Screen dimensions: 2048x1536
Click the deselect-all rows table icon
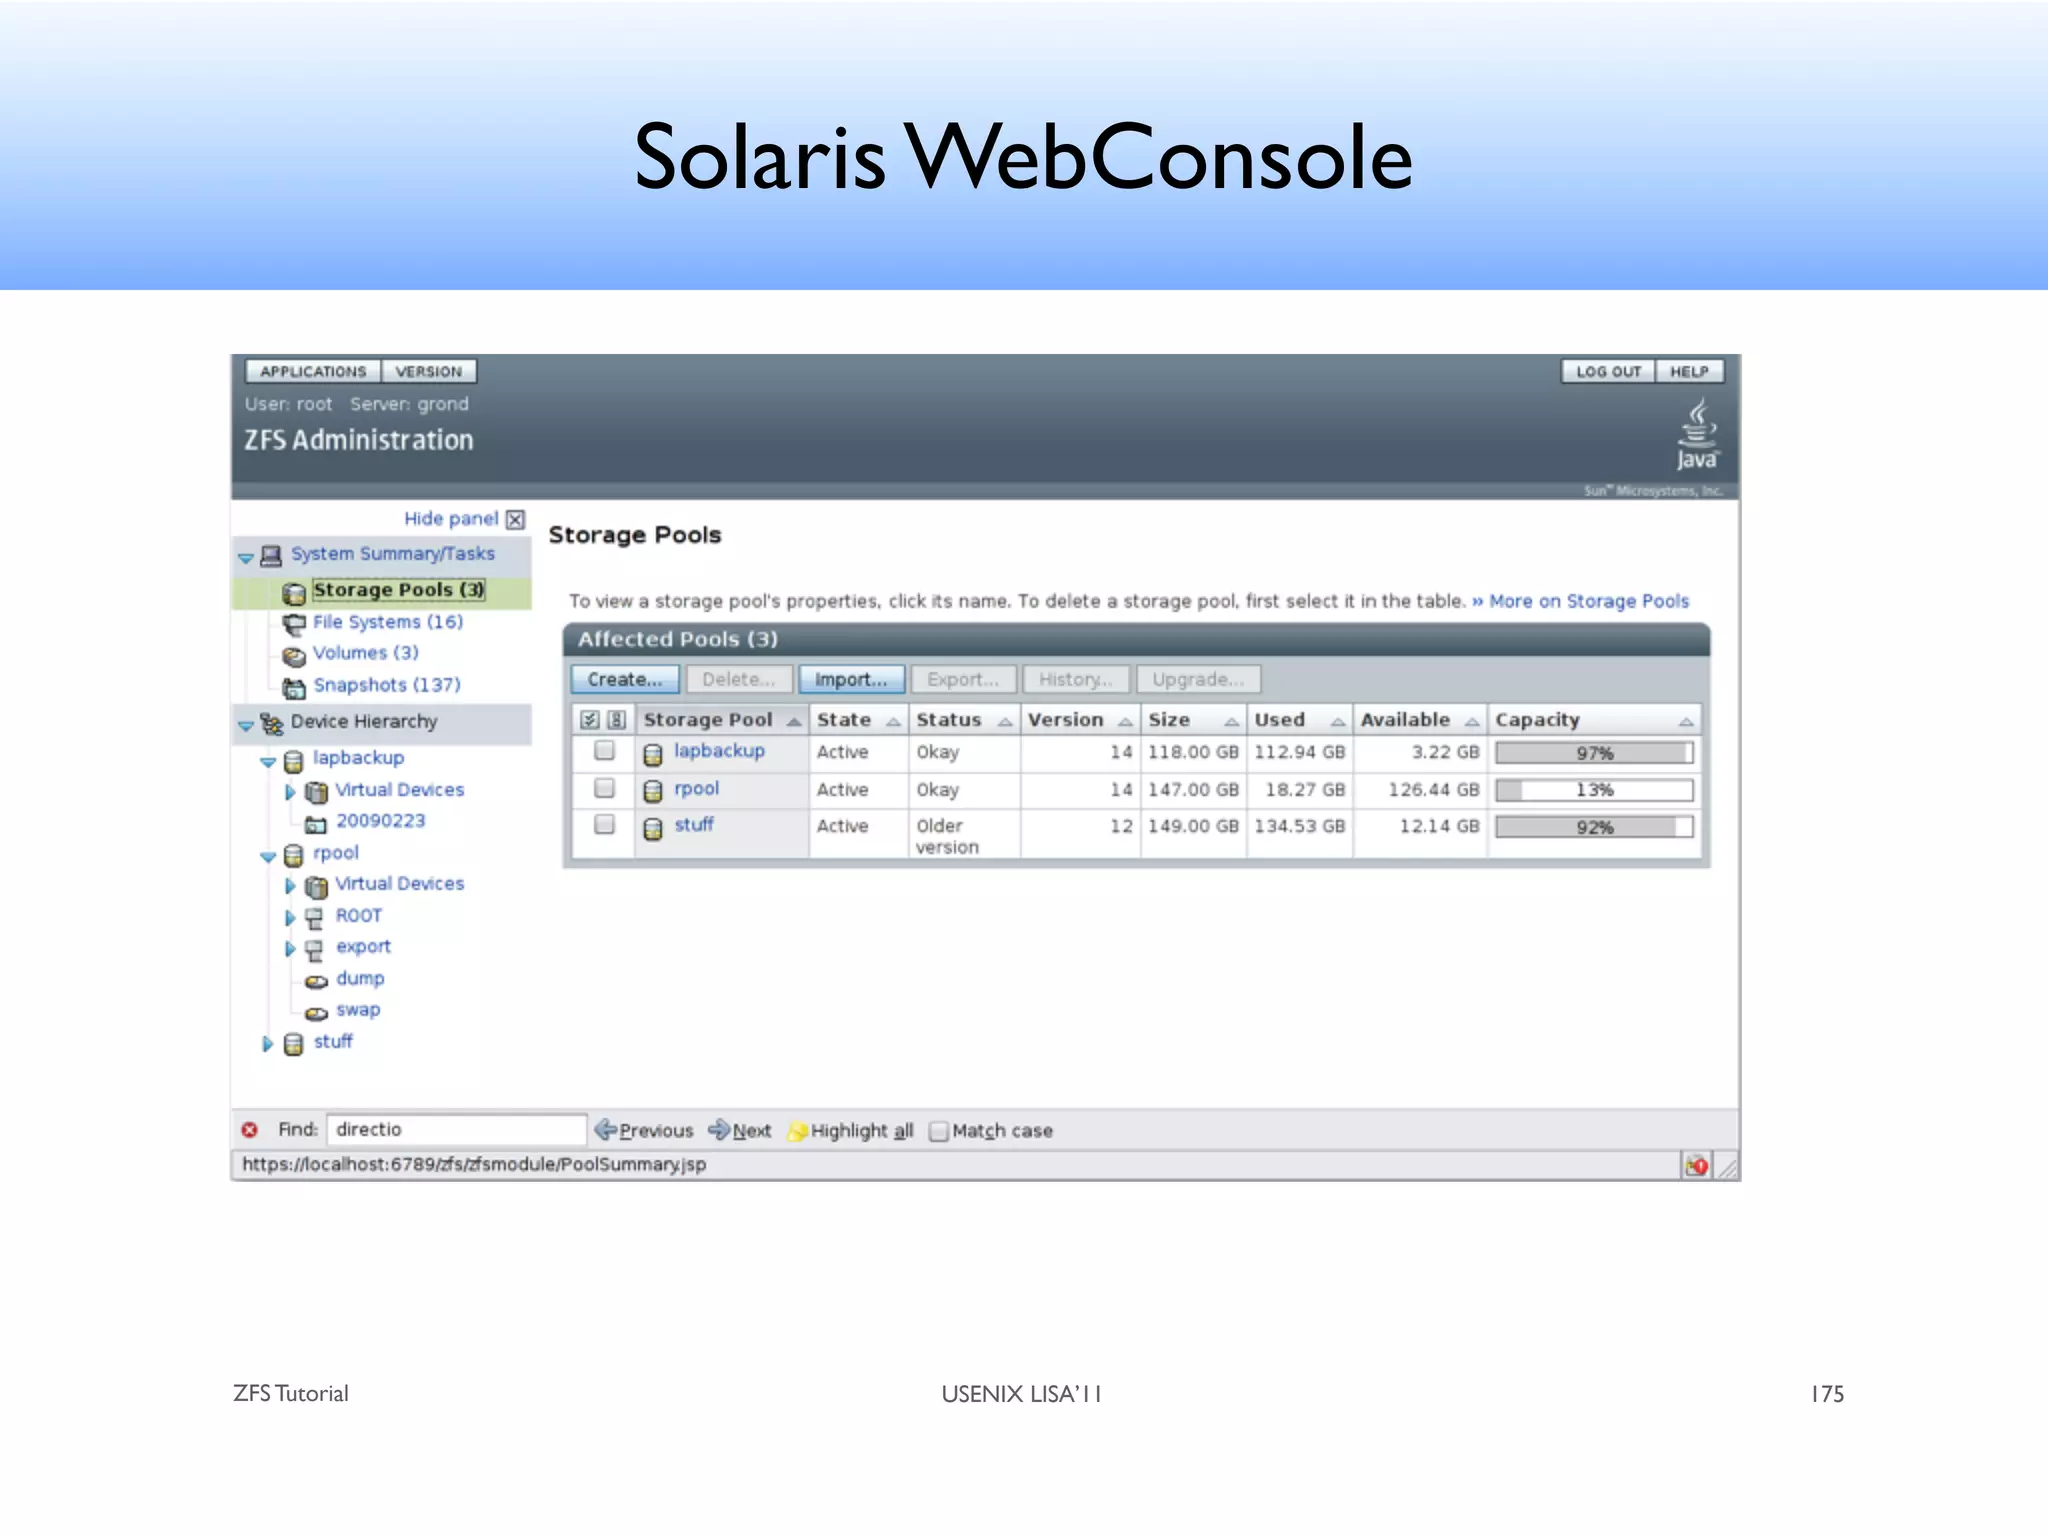click(617, 720)
